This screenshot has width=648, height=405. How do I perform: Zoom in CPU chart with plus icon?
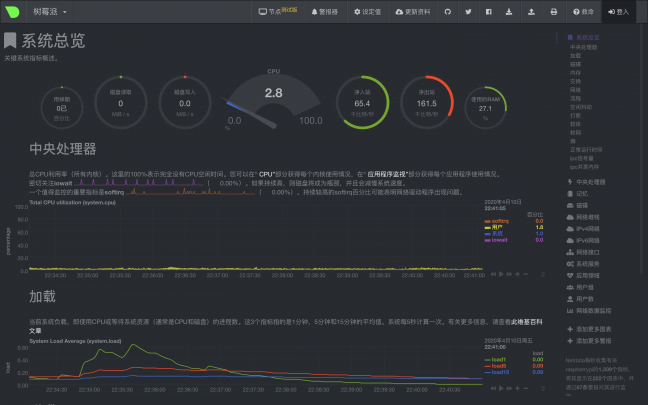click(517, 274)
